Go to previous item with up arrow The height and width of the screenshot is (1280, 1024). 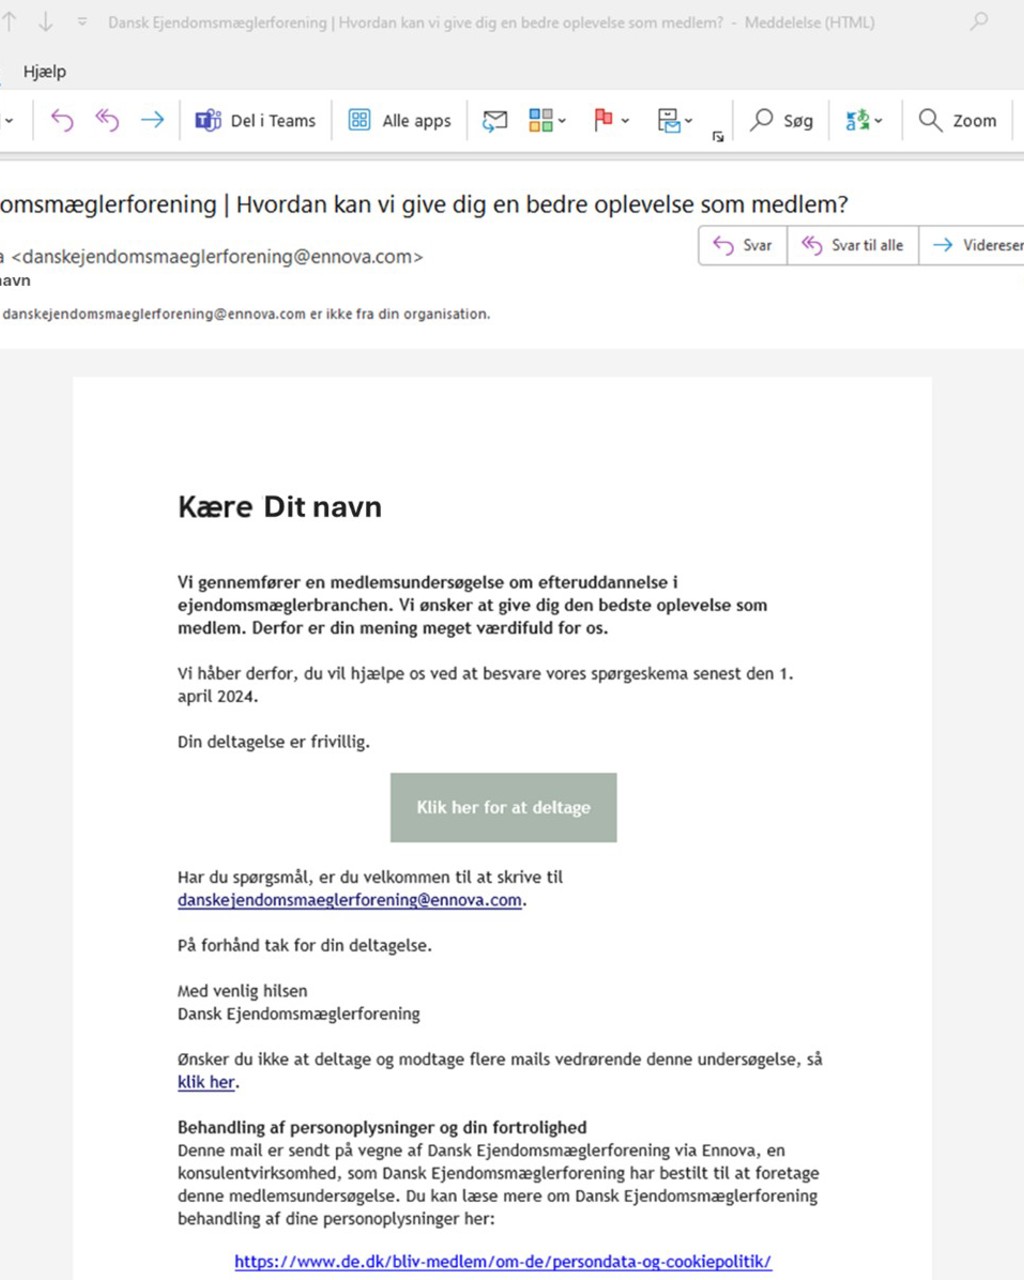10,22
